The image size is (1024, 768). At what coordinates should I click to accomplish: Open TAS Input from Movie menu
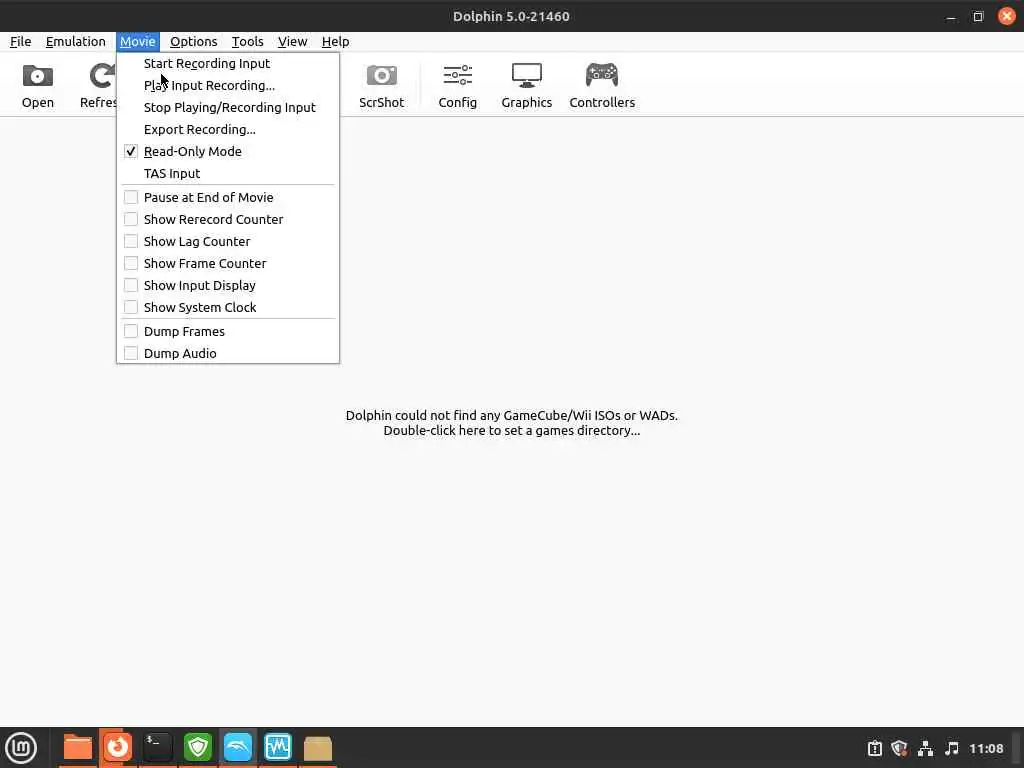click(227, 174)
